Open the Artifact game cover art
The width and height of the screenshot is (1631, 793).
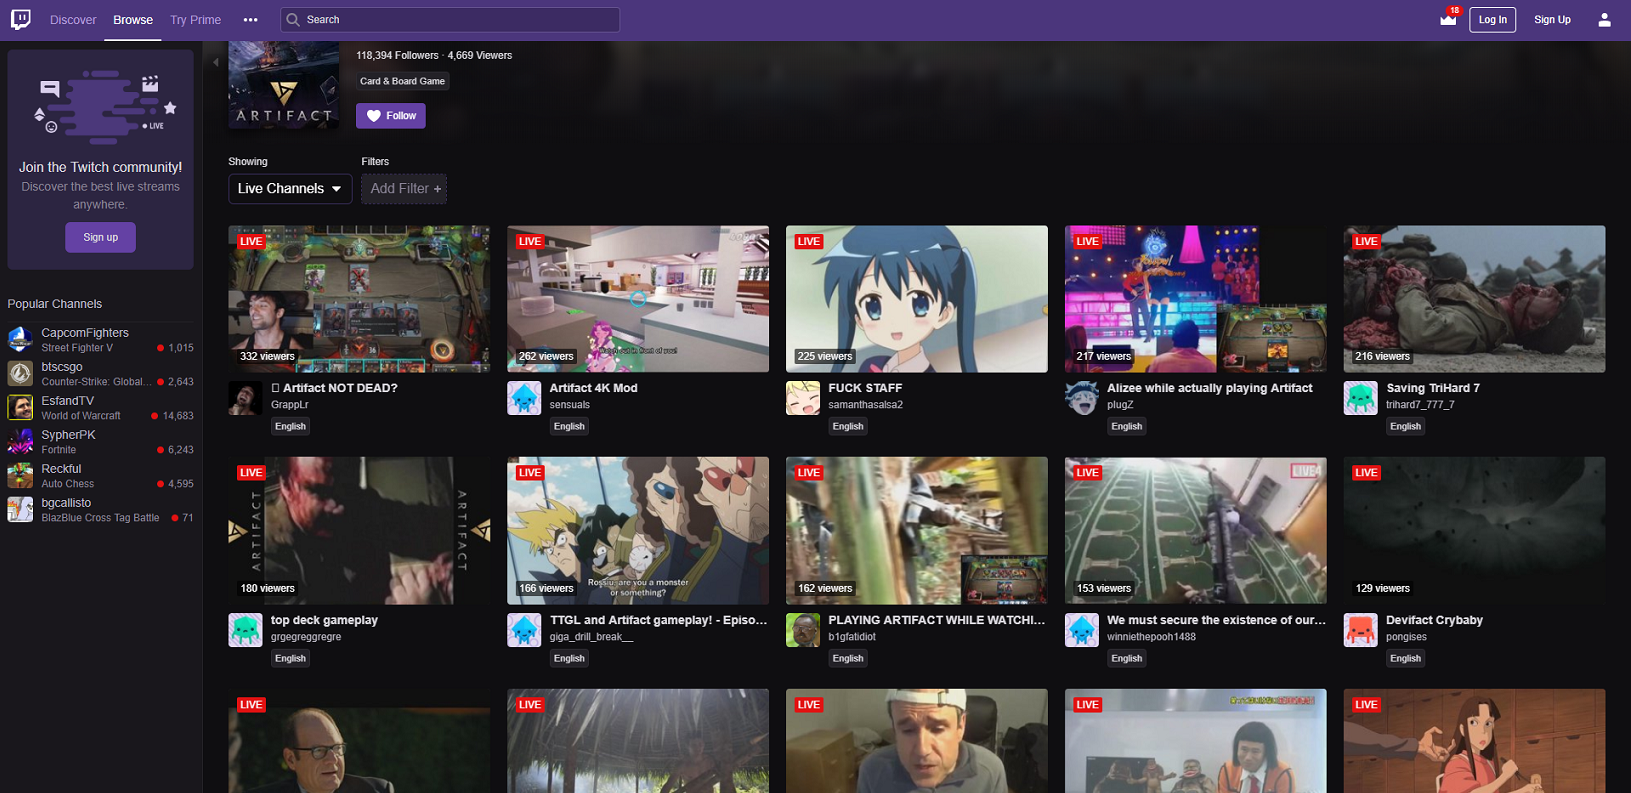283,84
